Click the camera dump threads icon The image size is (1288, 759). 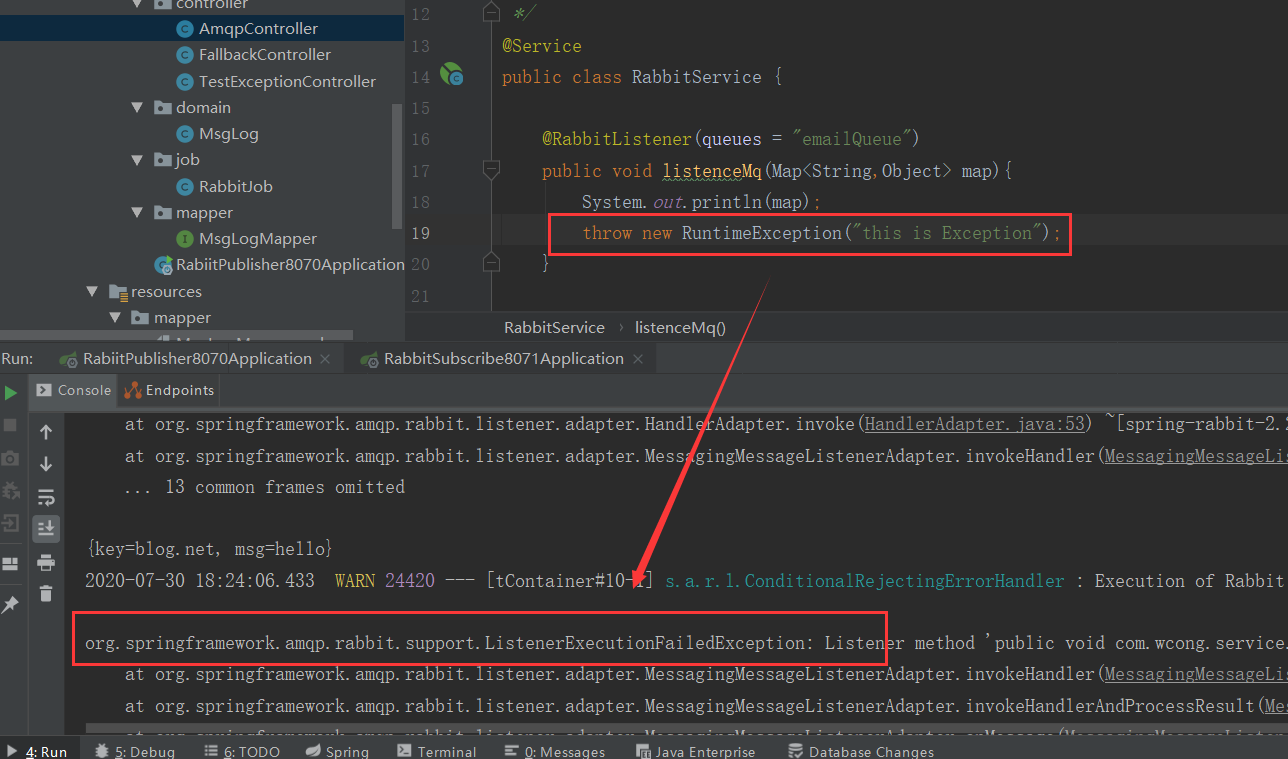10,458
